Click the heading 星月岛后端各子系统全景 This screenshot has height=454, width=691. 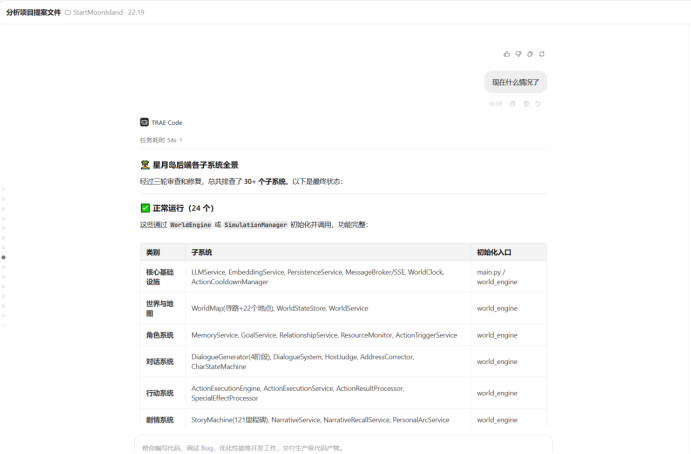click(x=195, y=165)
